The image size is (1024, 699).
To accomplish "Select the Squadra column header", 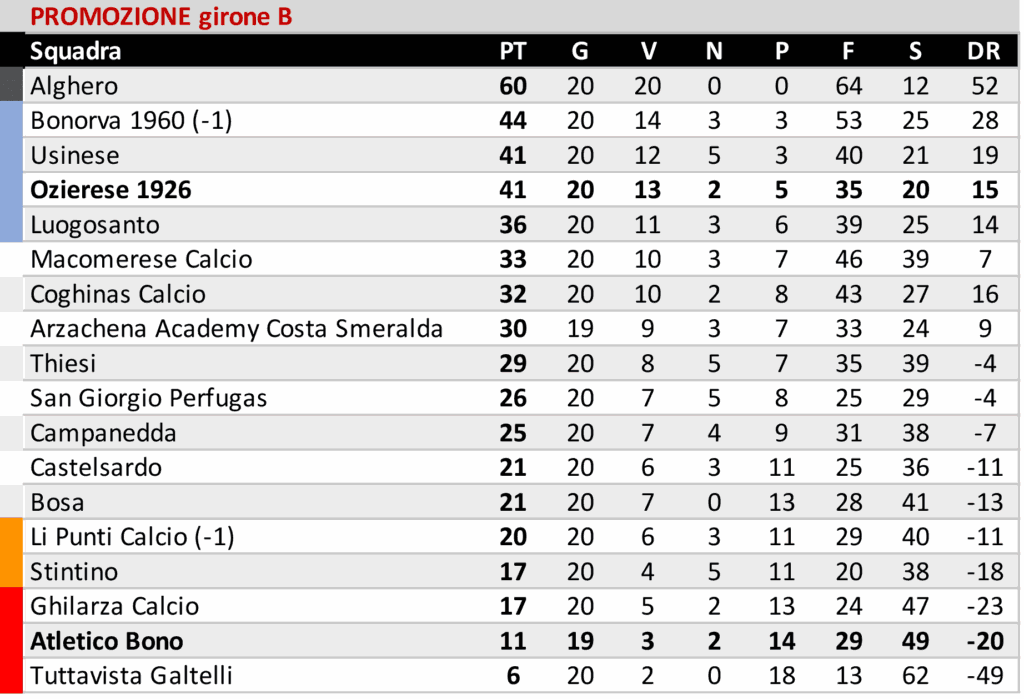I will [76, 51].
